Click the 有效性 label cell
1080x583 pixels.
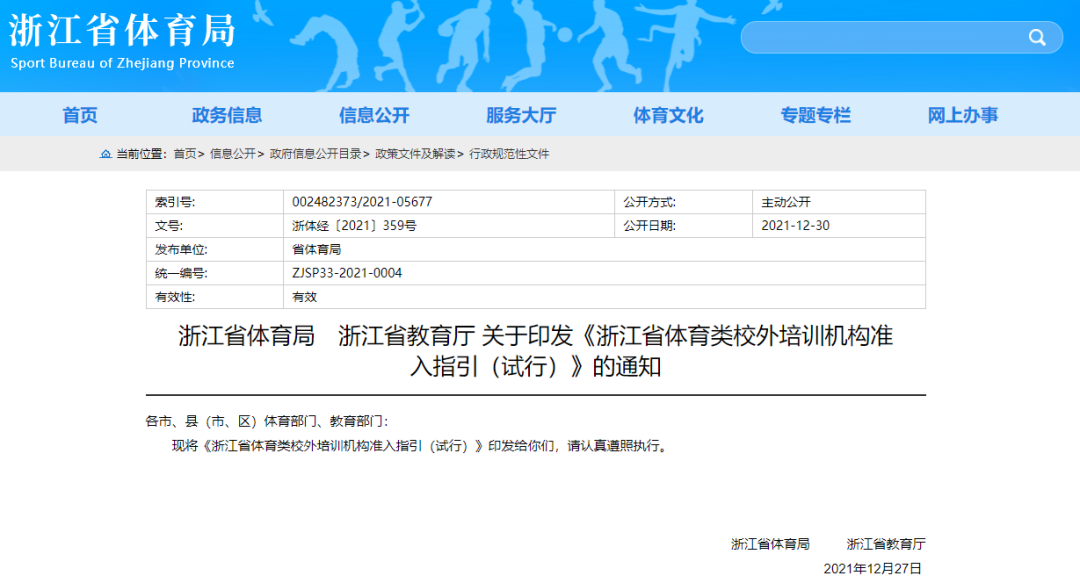[215, 297]
